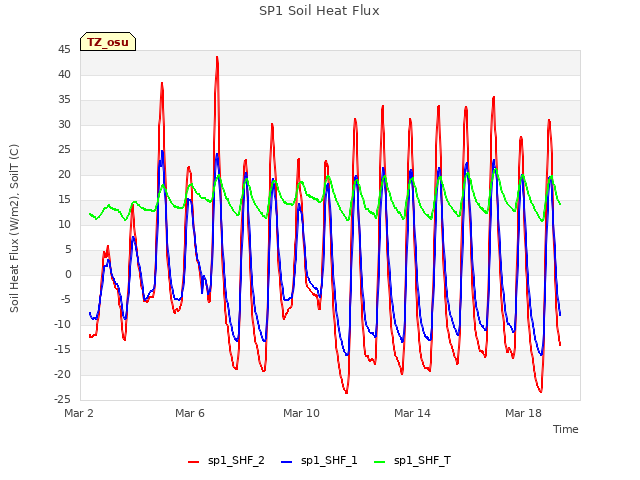Select the sp1_SHF_2 legend label
This screenshot has width=640, height=480.
236,461
